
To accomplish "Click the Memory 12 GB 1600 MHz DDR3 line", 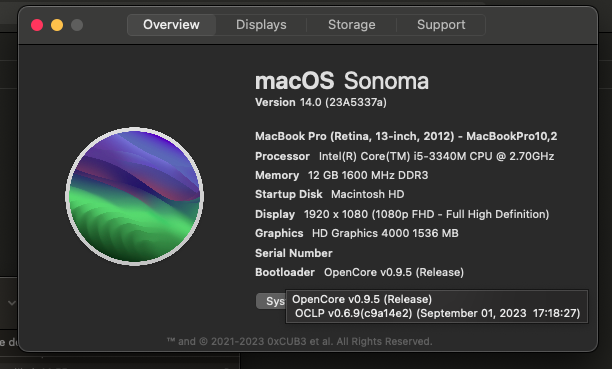I will [342, 175].
